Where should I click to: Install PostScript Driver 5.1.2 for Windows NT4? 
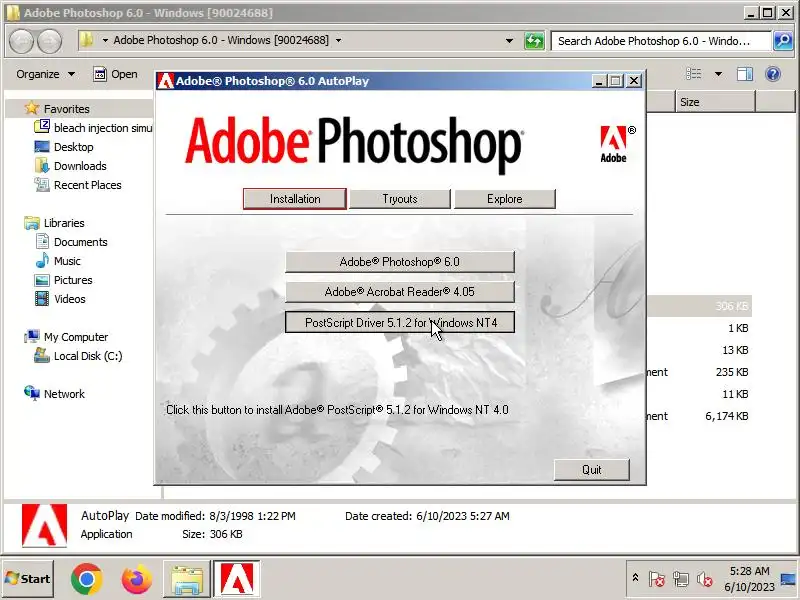click(x=399, y=322)
